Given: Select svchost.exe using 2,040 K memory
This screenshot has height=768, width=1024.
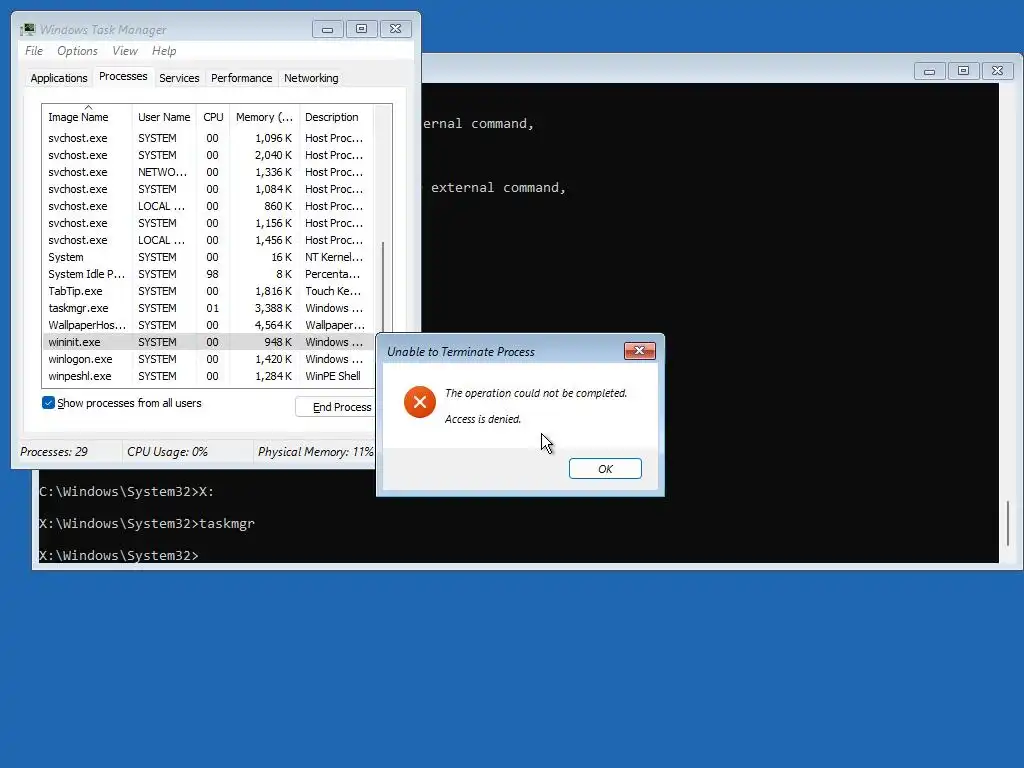Looking at the screenshot, I should 209,155.
